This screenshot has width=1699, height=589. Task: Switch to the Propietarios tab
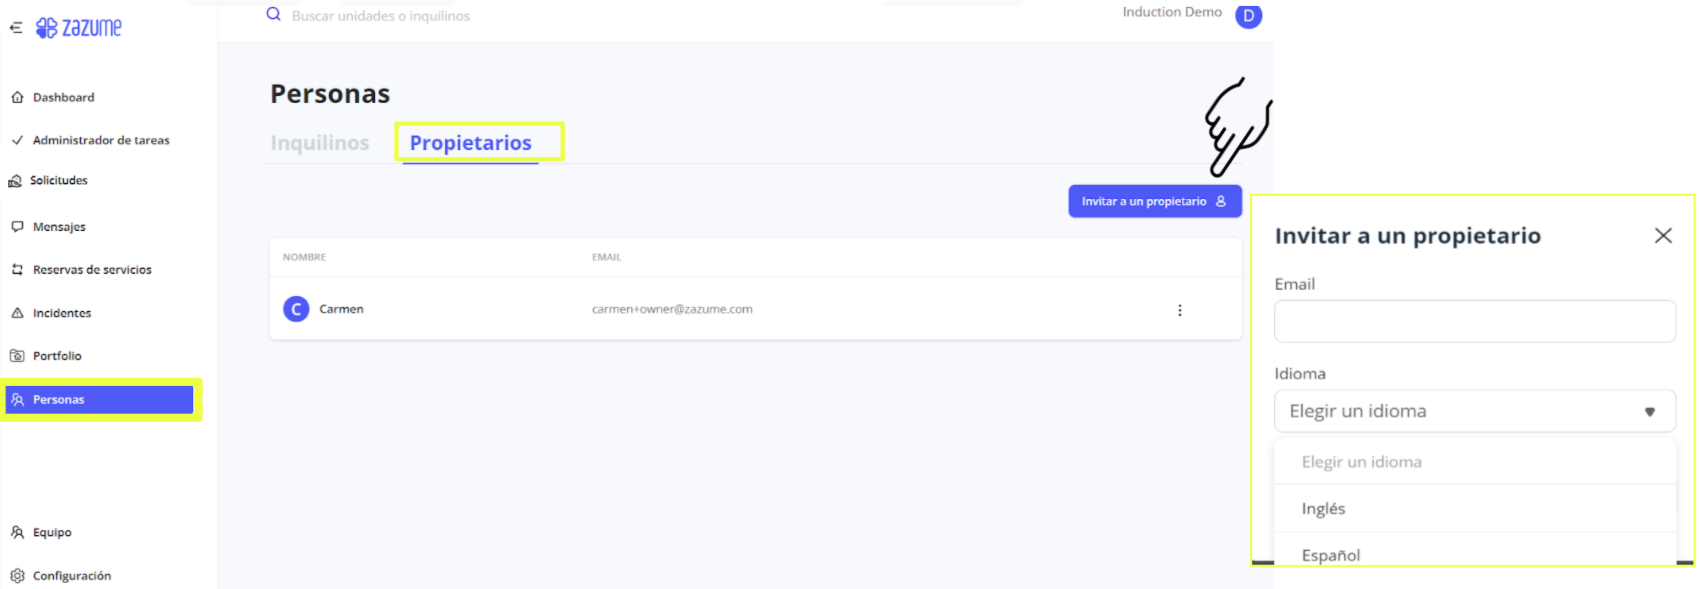tap(470, 143)
